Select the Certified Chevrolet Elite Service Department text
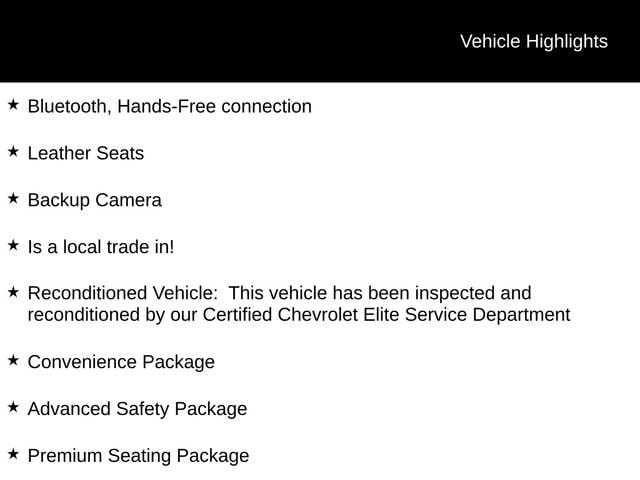640x480 pixels. click(x=386, y=315)
